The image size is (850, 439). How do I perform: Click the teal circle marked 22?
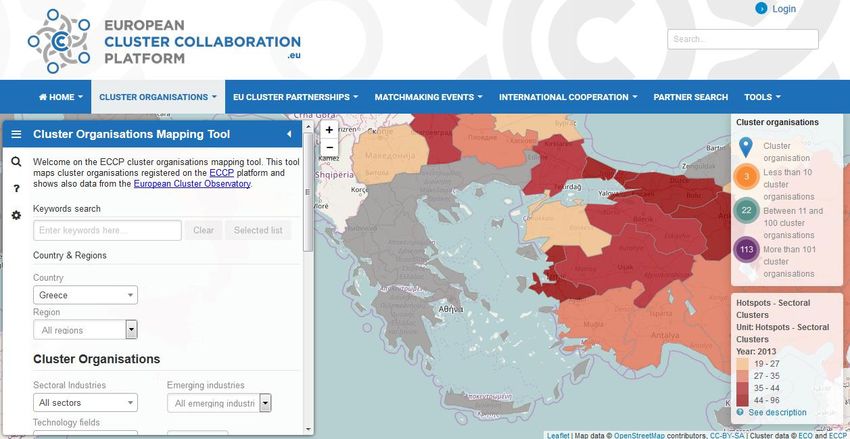tap(746, 210)
